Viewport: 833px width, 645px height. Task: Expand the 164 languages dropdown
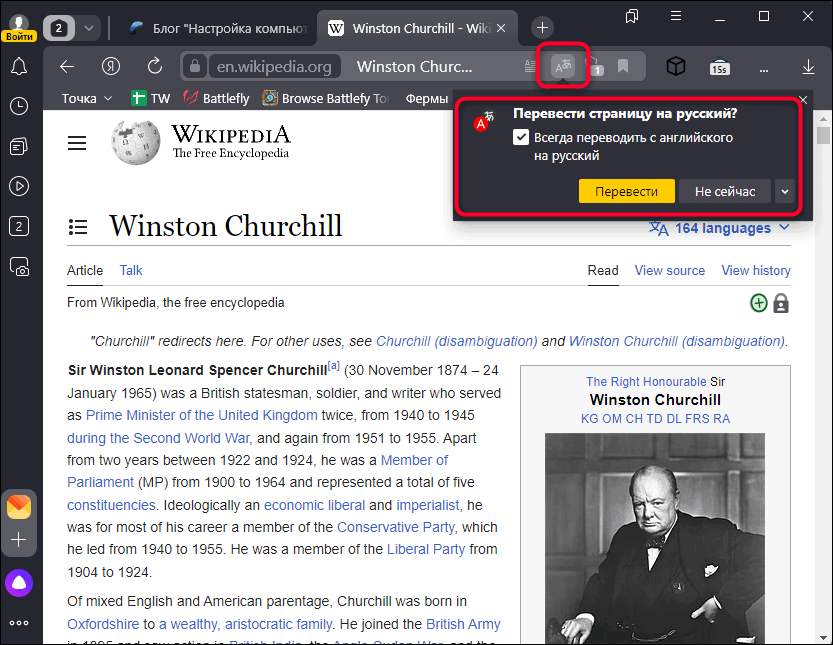[x=719, y=228]
